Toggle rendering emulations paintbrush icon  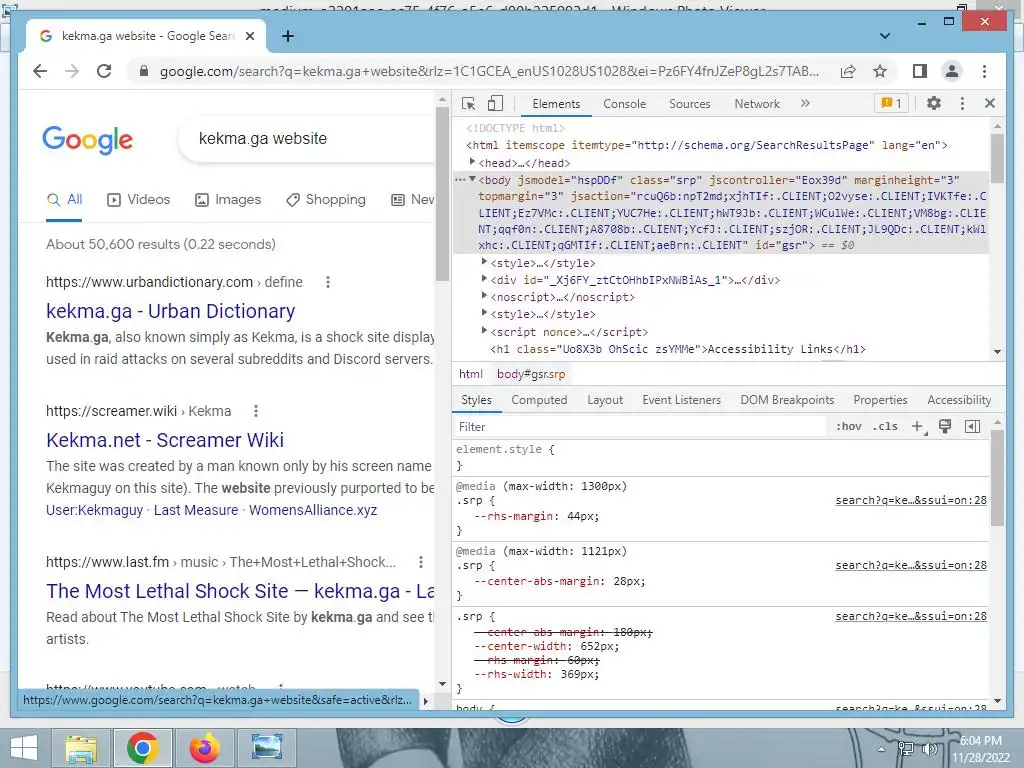(944, 426)
